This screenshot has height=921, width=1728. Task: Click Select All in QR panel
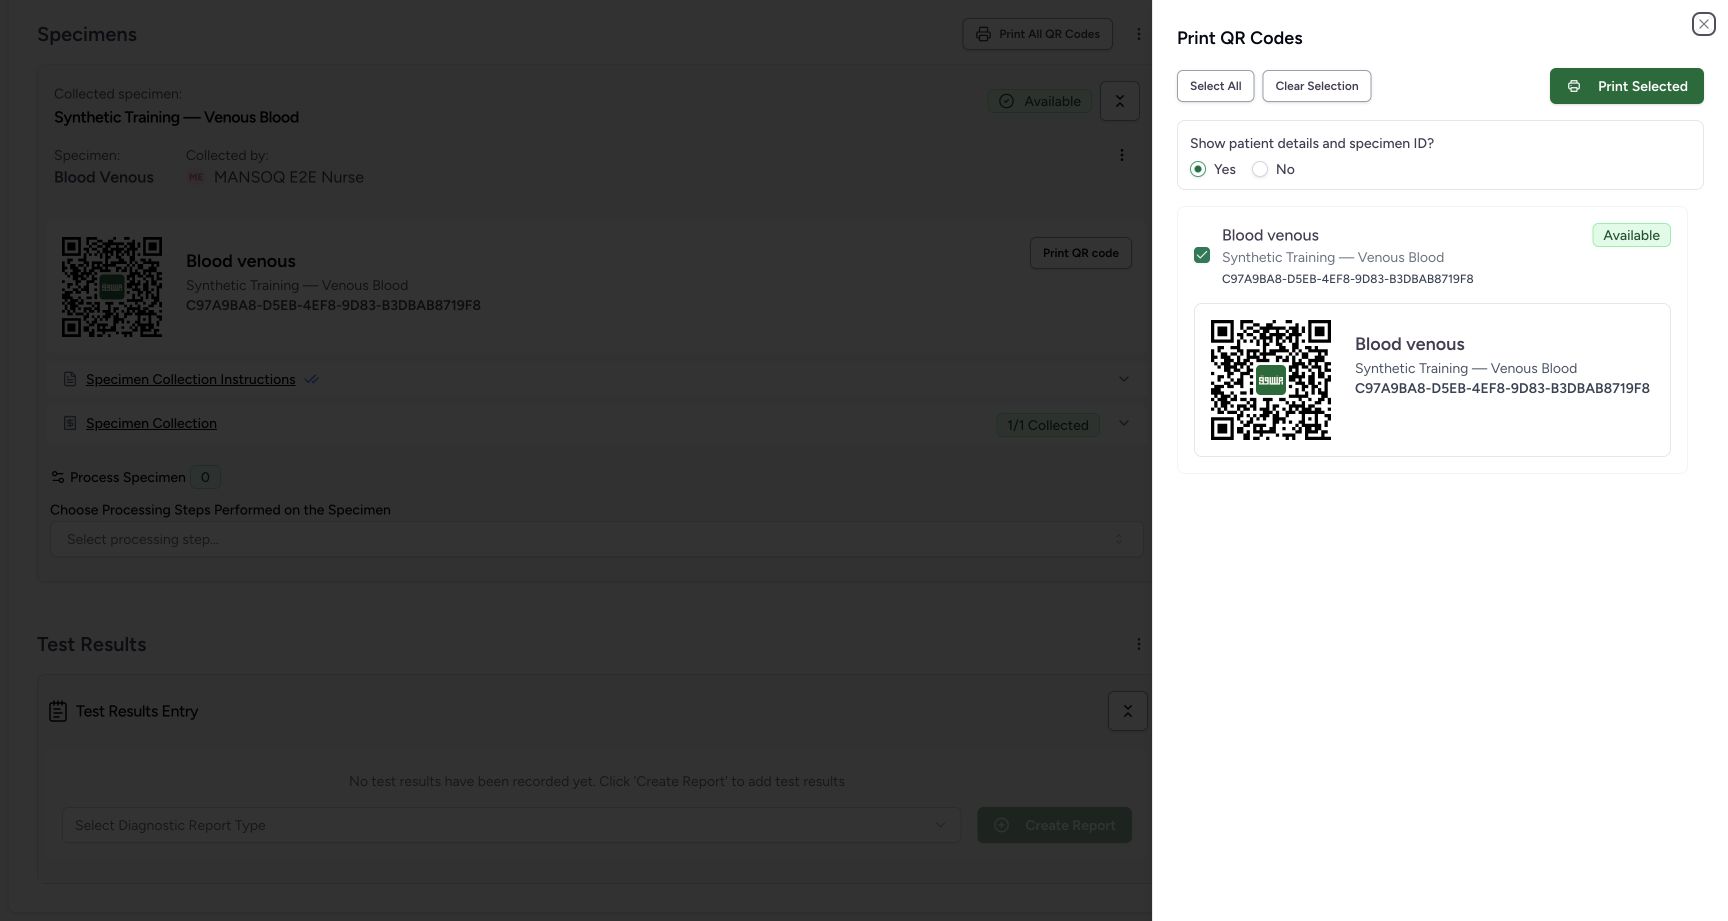pos(1215,86)
